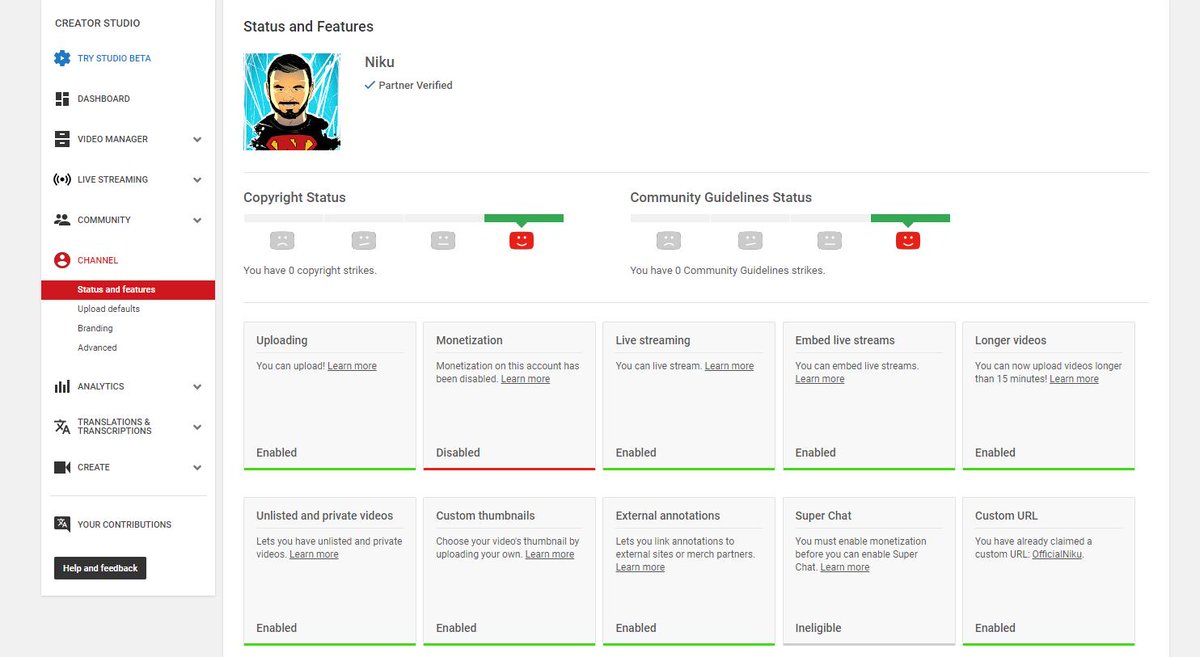Viewport: 1200px width, 657px height.
Task: Click the Enabled status in Custom URL card
Action: tap(995, 628)
